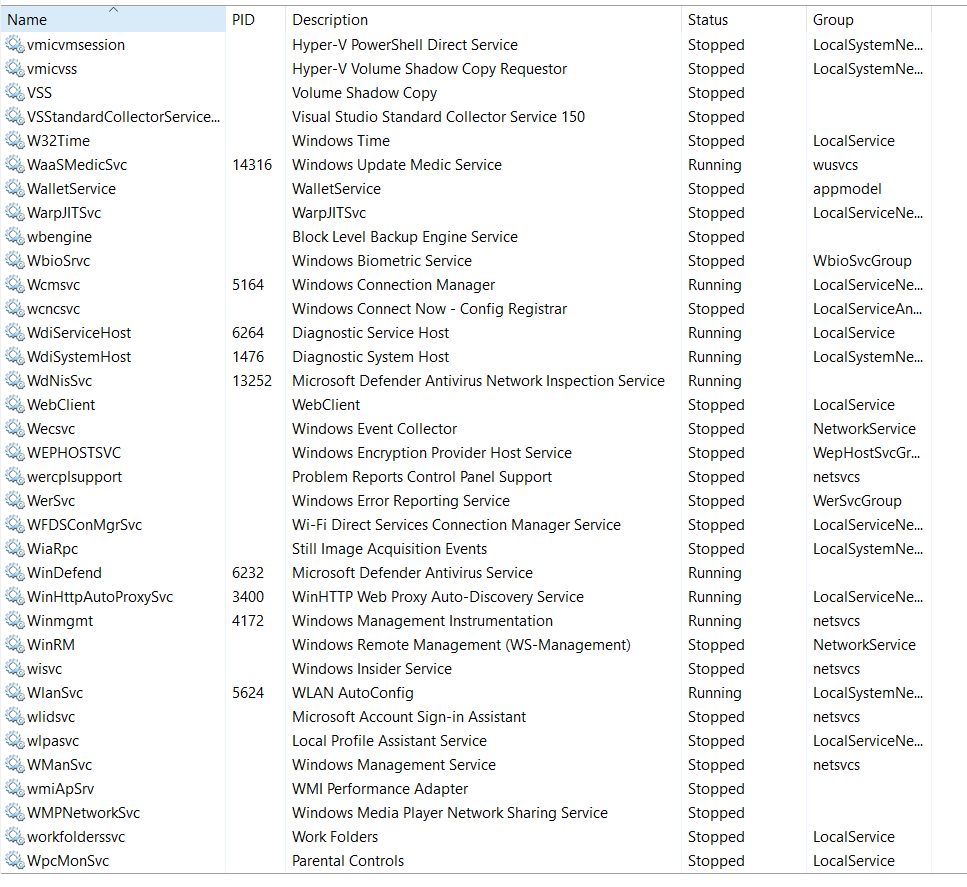Select description Work Folders
967x887 pixels.
click(335, 837)
